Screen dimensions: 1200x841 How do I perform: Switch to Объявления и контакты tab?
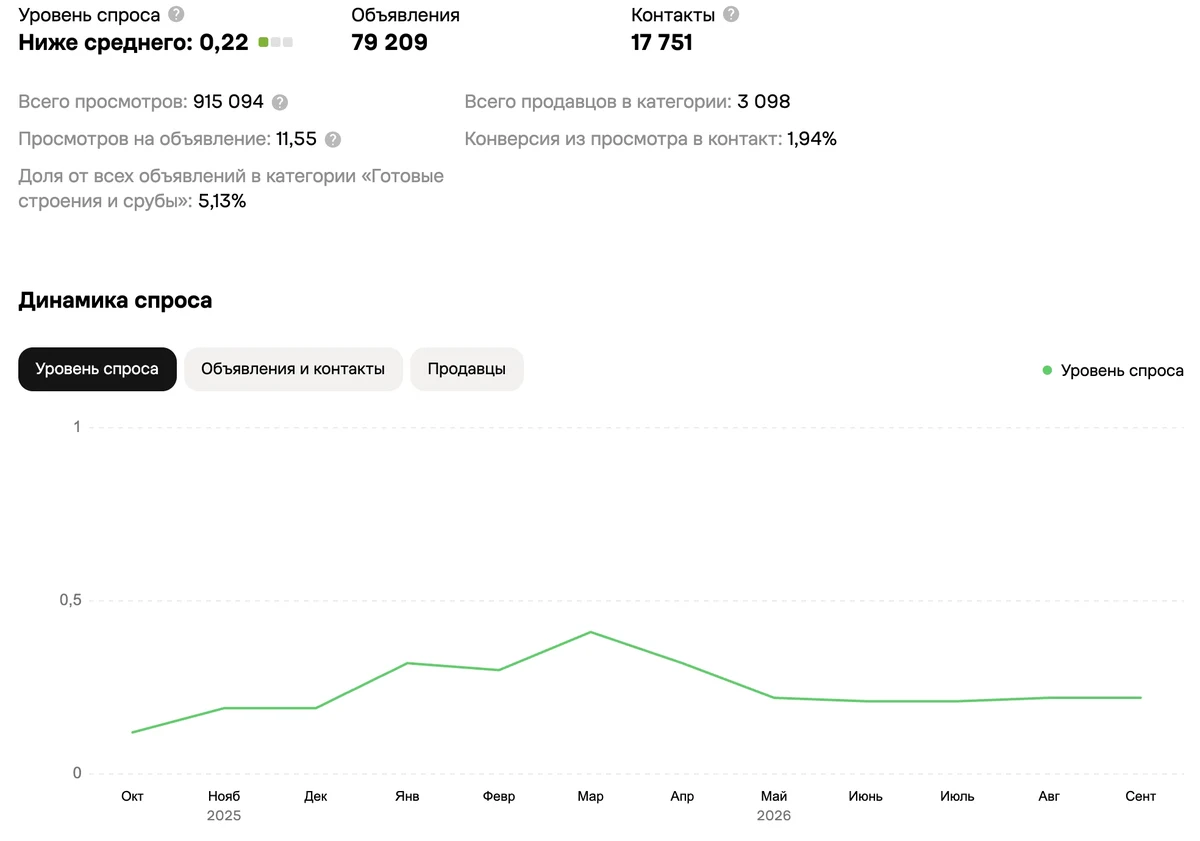(x=293, y=369)
